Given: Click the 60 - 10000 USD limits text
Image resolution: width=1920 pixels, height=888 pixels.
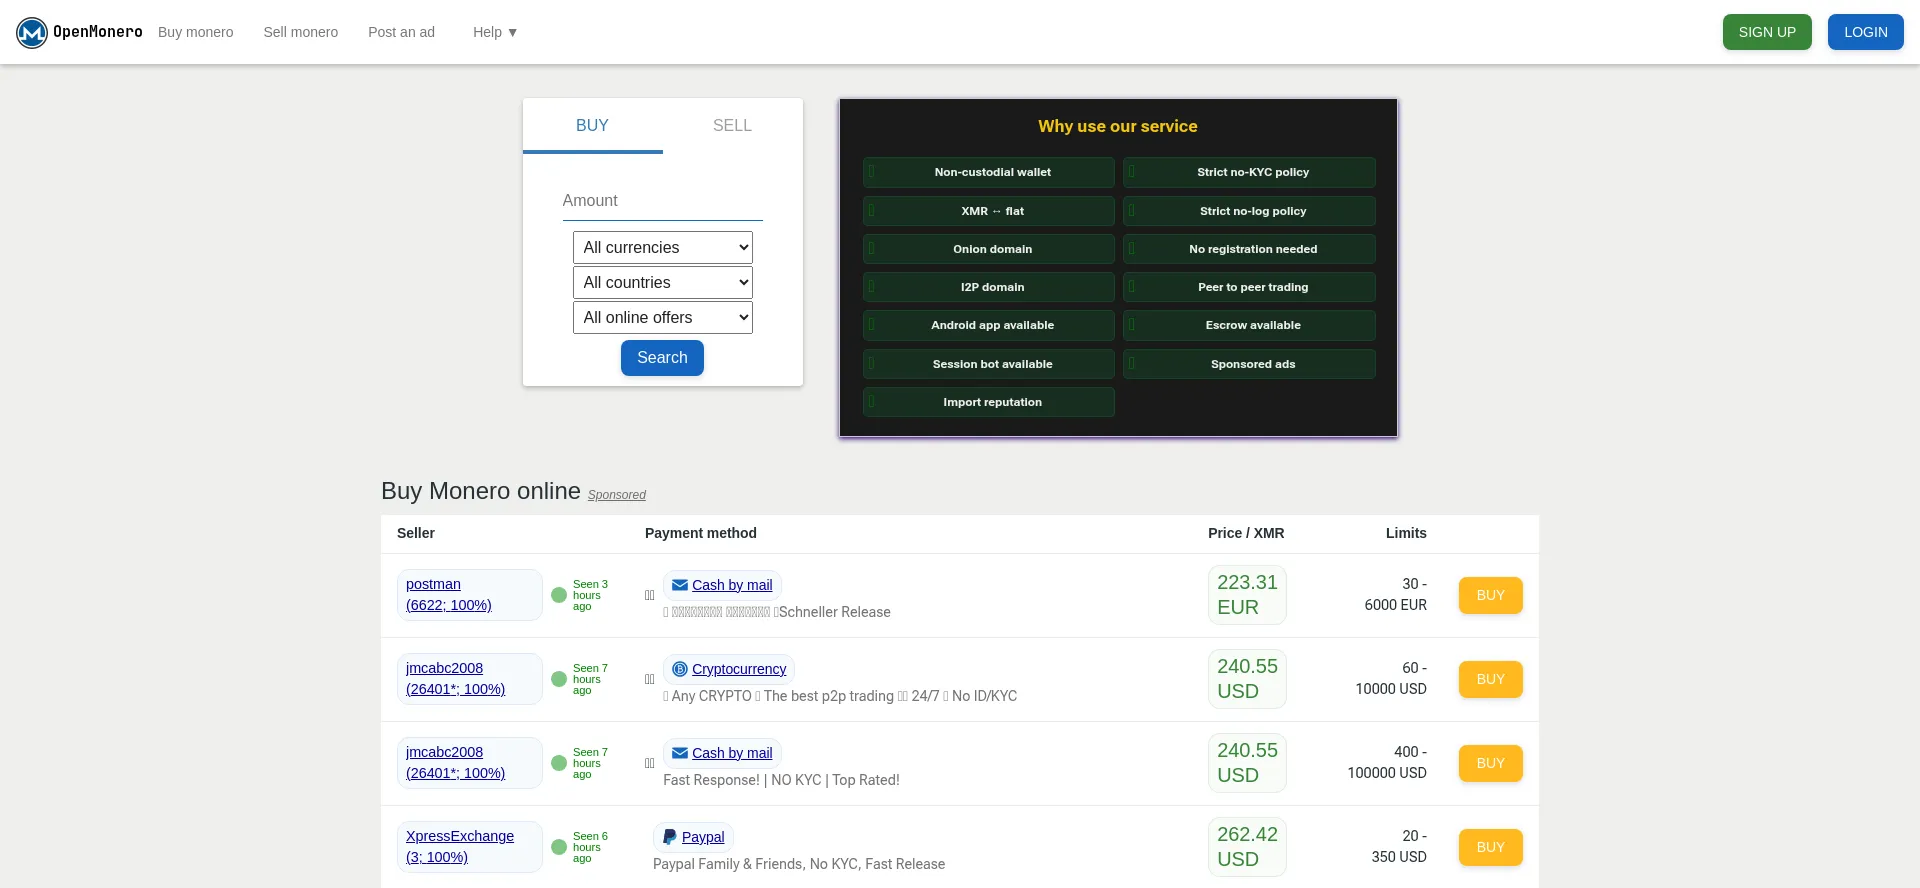Looking at the screenshot, I should 1391,679.
